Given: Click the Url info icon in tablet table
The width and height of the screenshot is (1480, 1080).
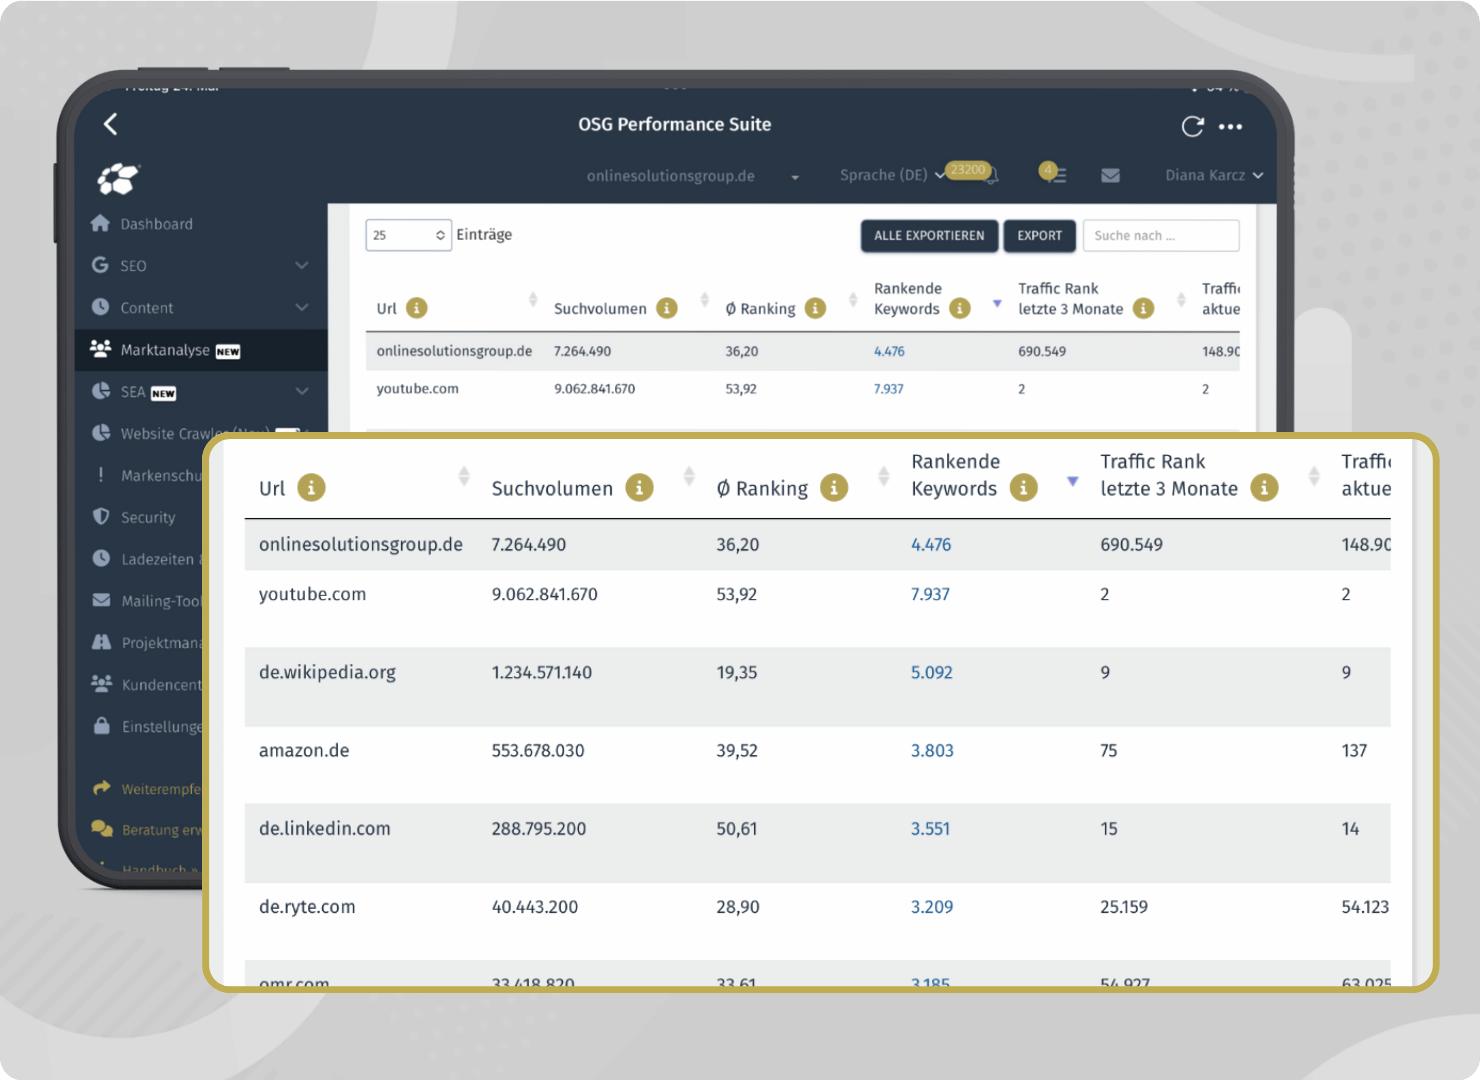Looking at the screenshot, I should [417, 308].
